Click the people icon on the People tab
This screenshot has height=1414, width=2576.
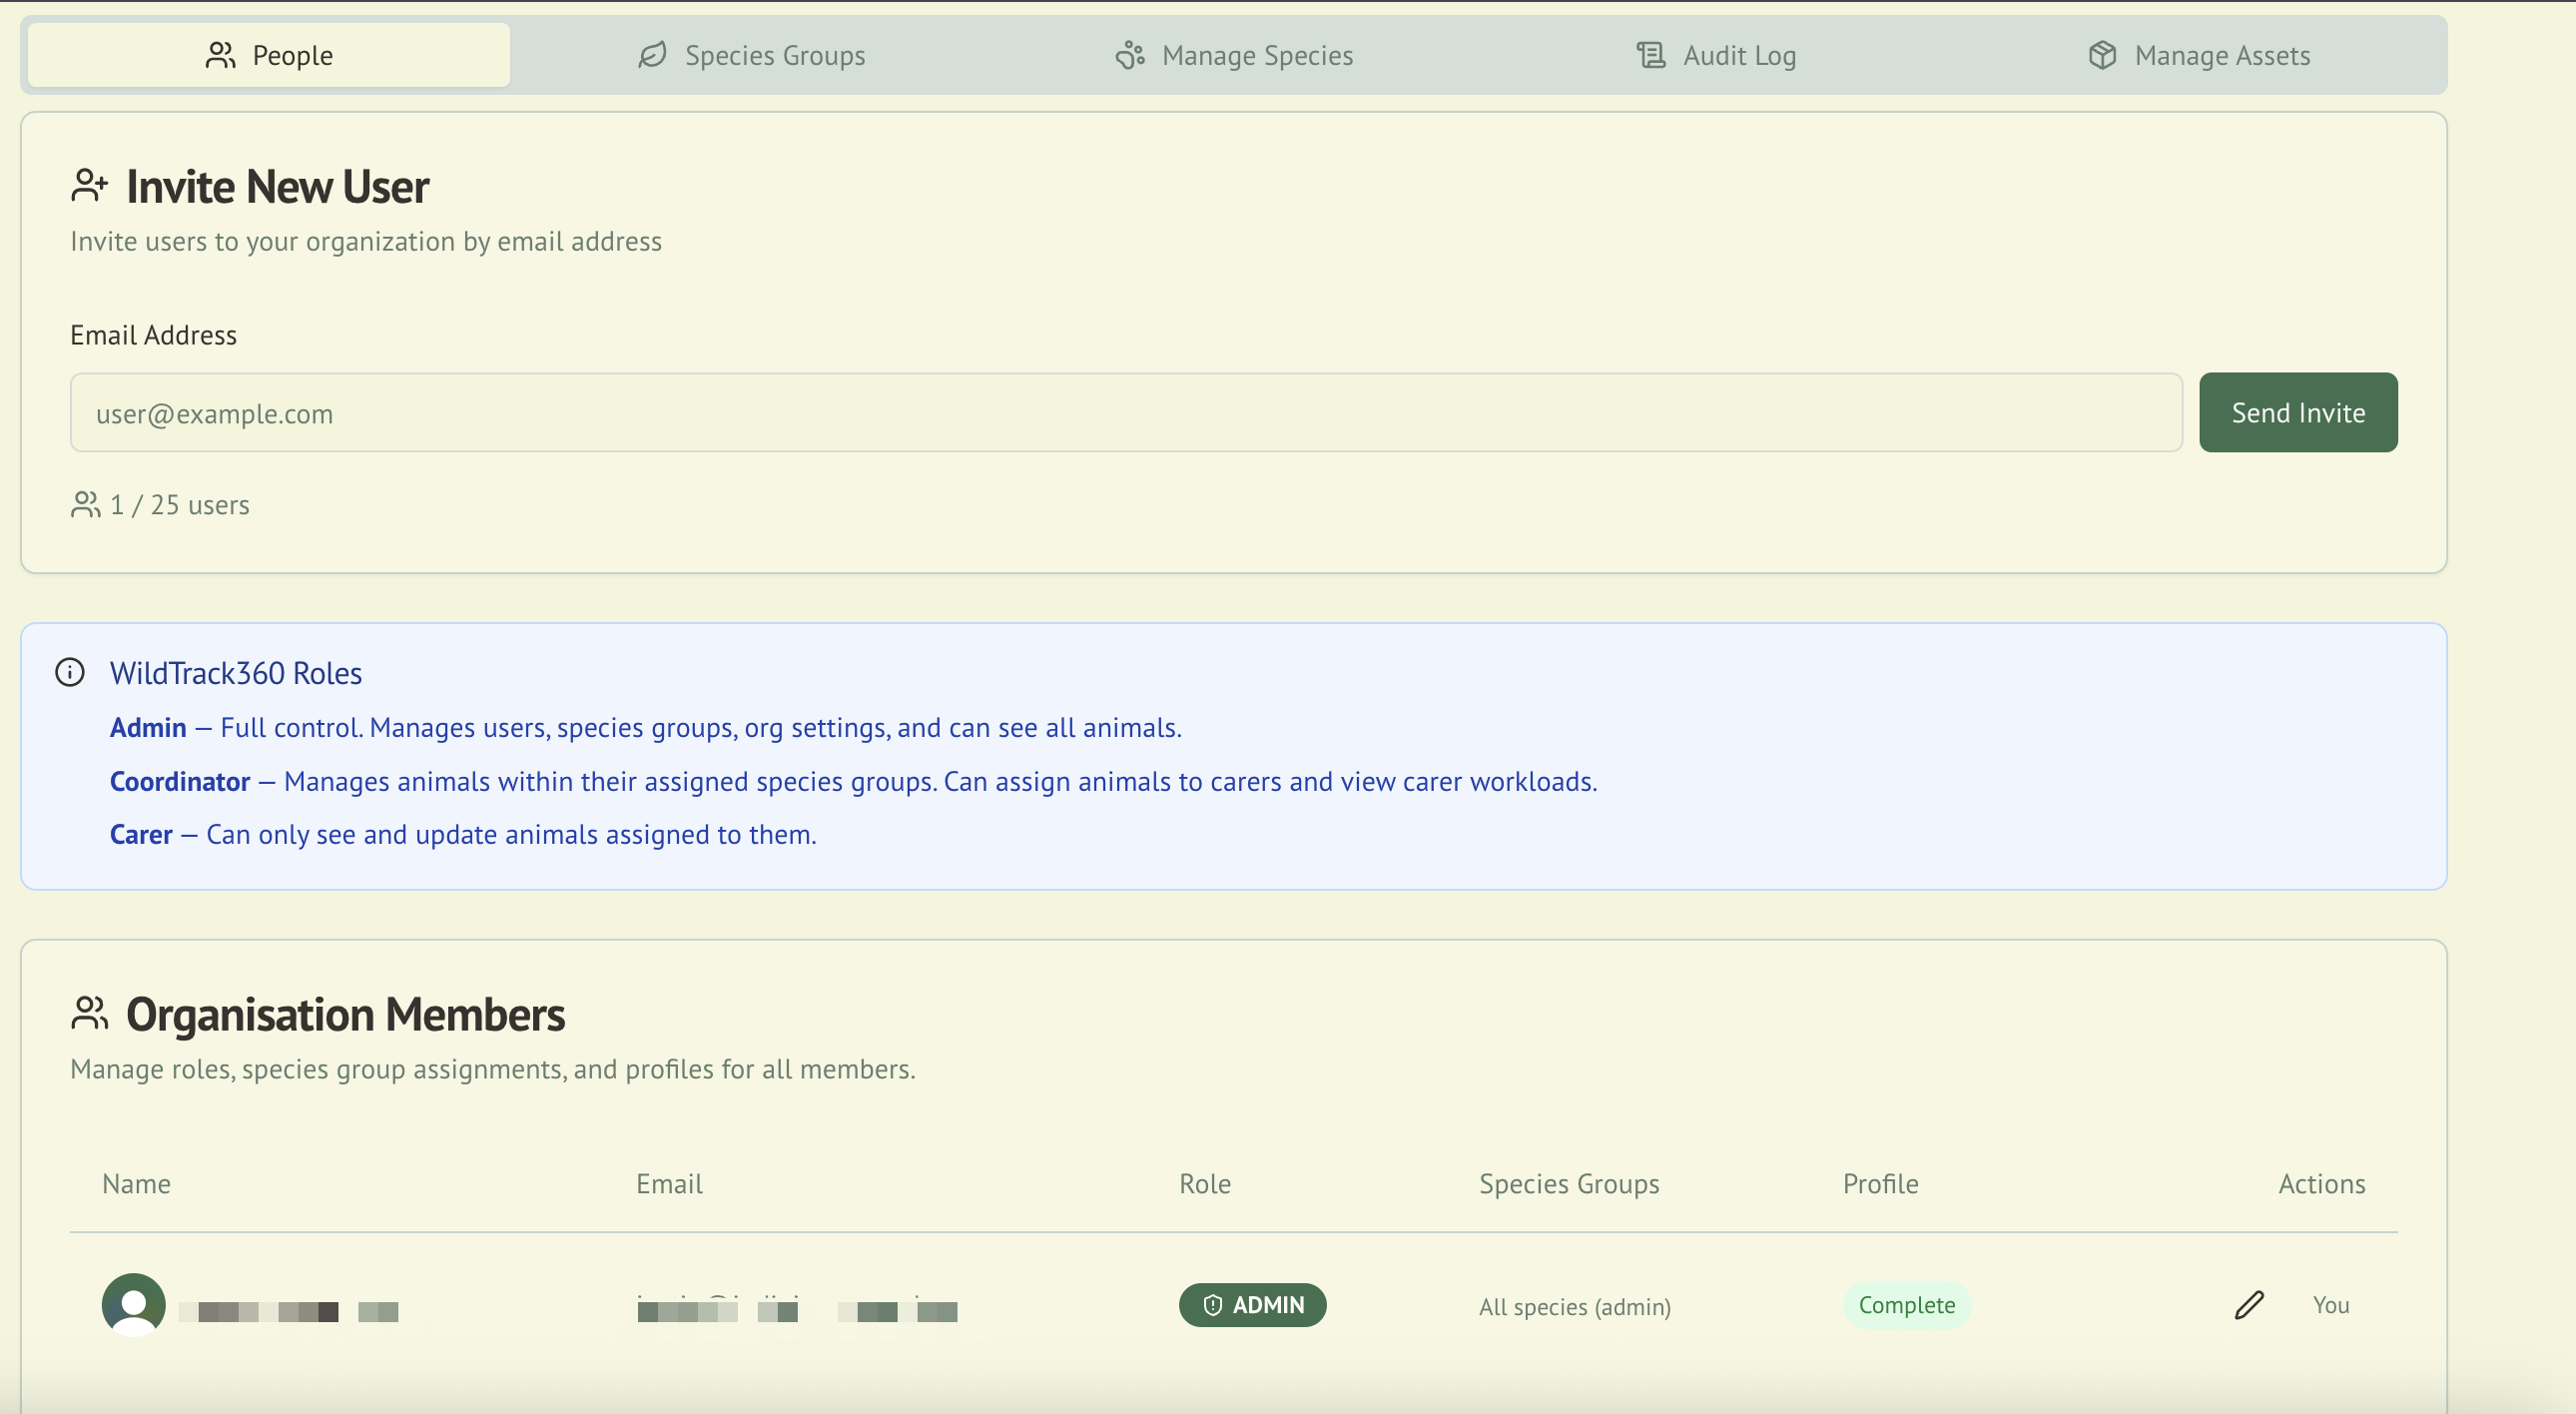pos(221,55)
